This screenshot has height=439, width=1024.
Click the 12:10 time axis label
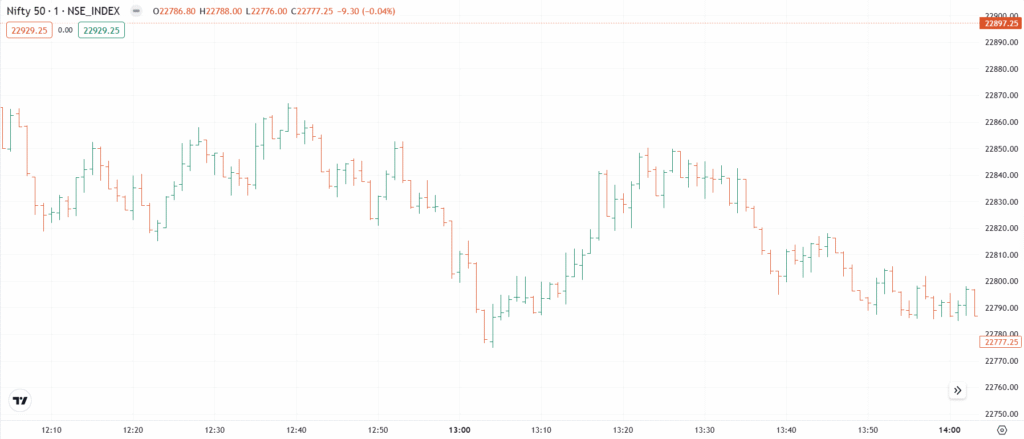51,430
